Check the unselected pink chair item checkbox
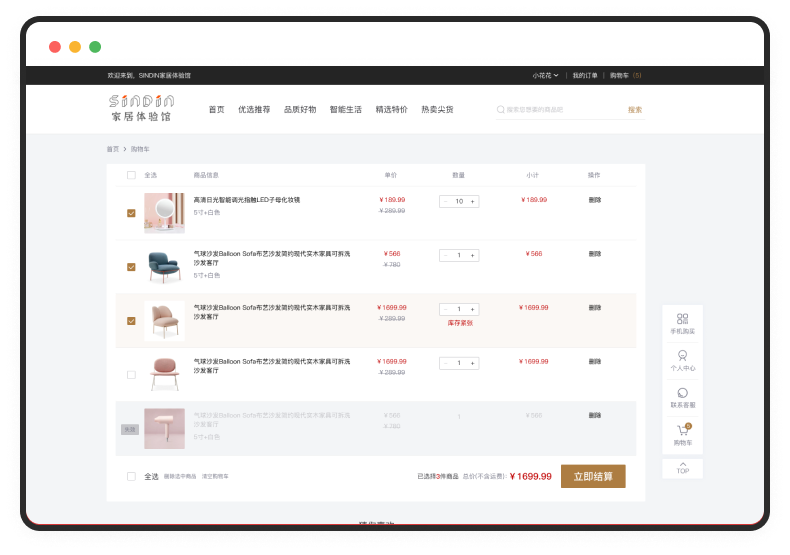 (x=131, y=375)
